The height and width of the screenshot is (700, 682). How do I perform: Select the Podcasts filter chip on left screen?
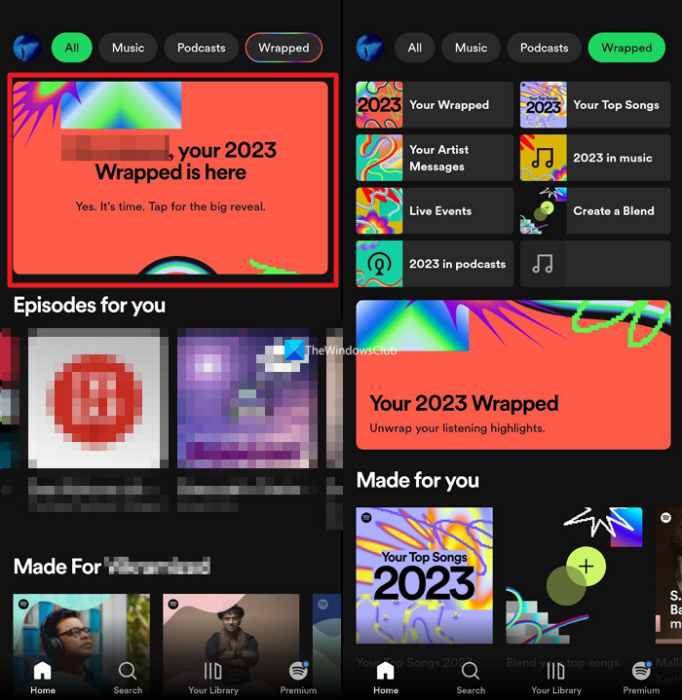[201, 47]
